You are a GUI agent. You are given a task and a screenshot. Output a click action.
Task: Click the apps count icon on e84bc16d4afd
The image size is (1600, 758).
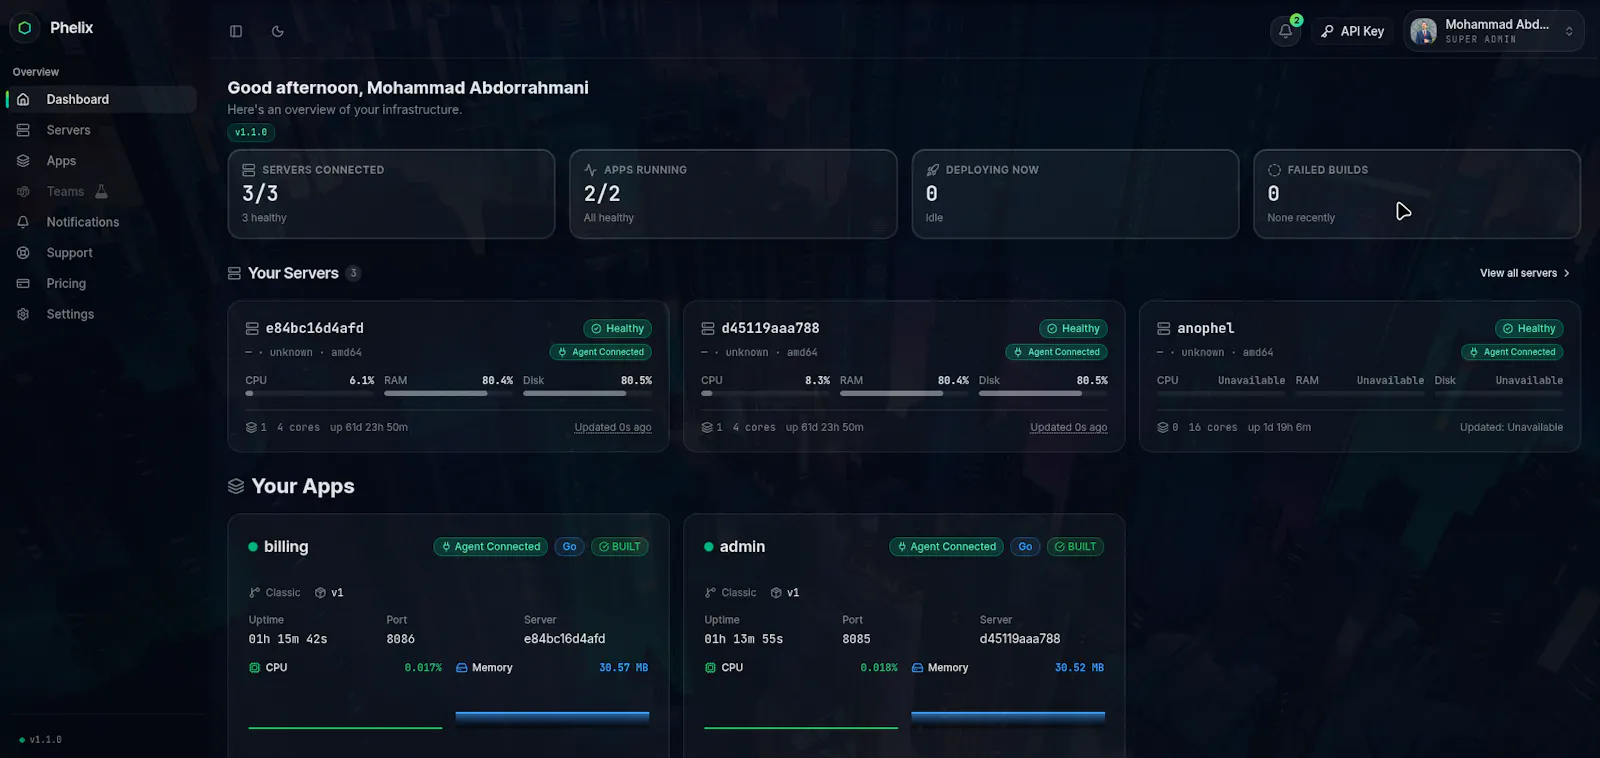pyautogui.click(x=252, y=427)
